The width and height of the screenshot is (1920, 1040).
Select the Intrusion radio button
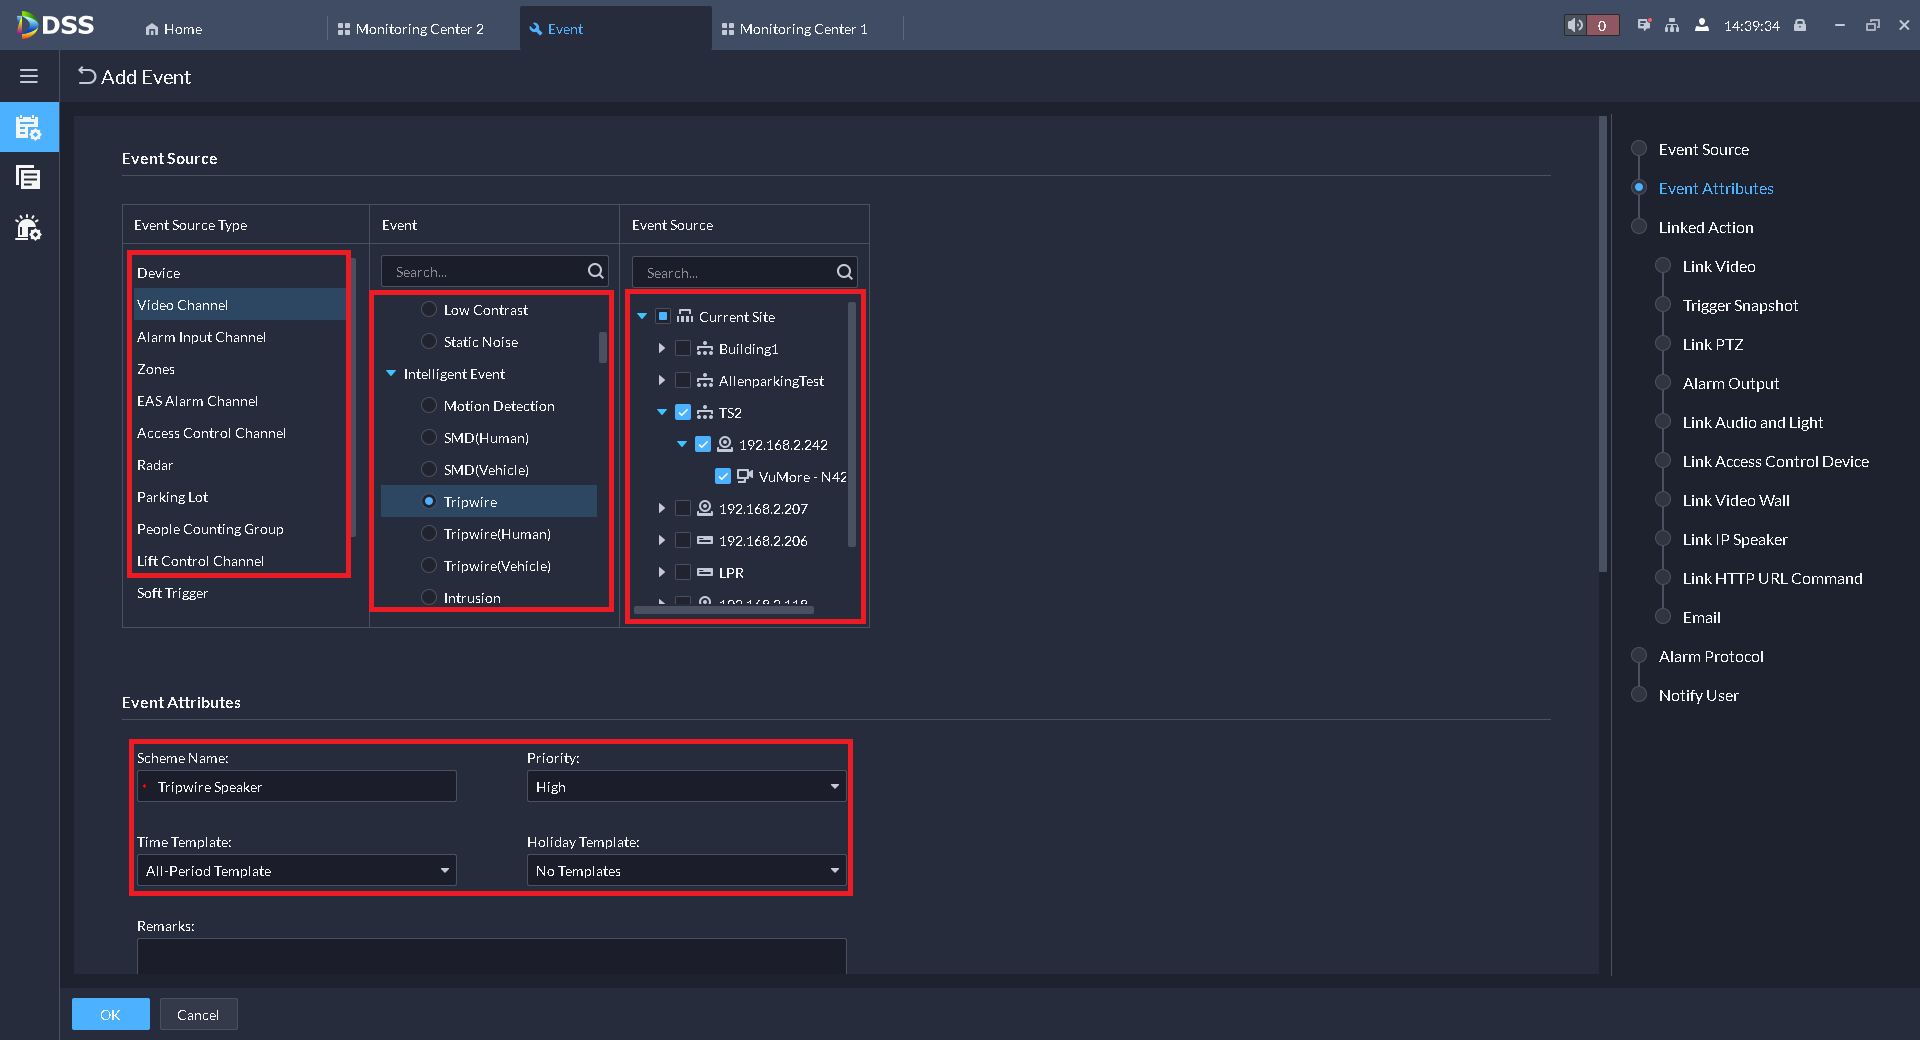pyautogui.click(x=429, y=597)
